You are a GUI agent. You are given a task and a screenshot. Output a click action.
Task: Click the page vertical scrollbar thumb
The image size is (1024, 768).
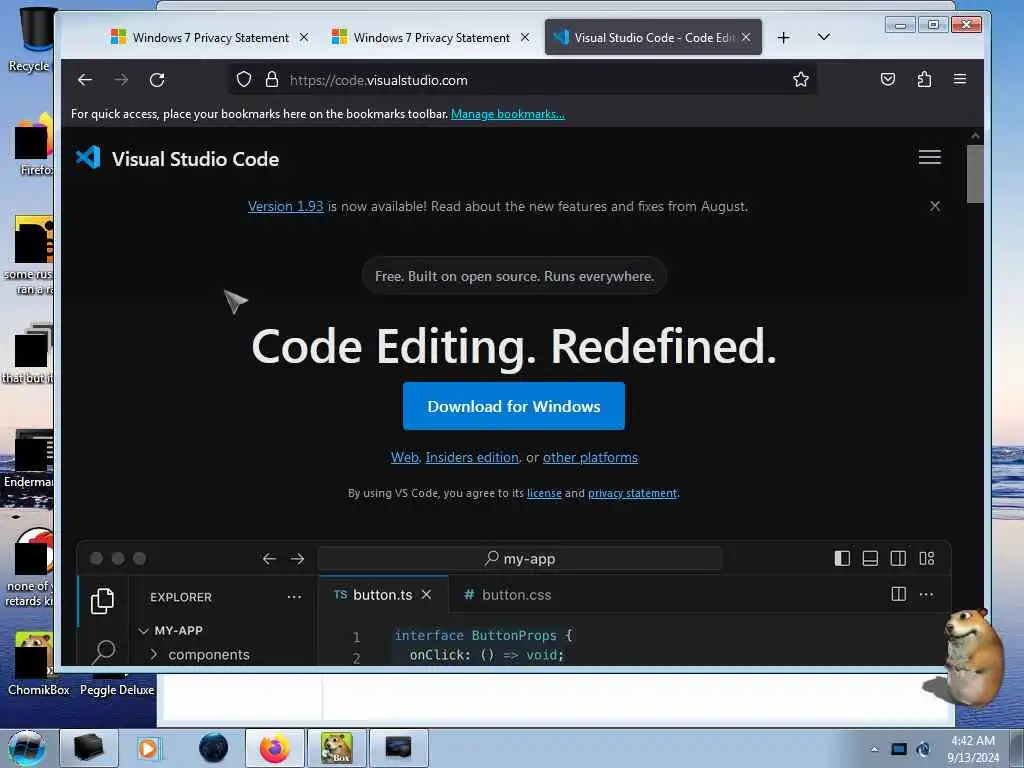pos(975,174)
